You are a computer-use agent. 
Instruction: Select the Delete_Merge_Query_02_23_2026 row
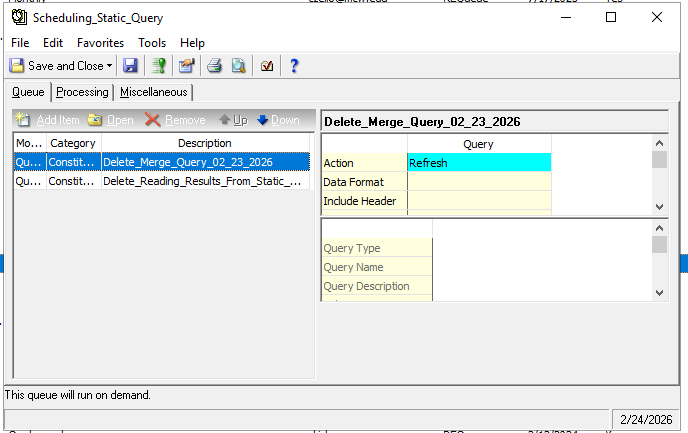[162, 162]
